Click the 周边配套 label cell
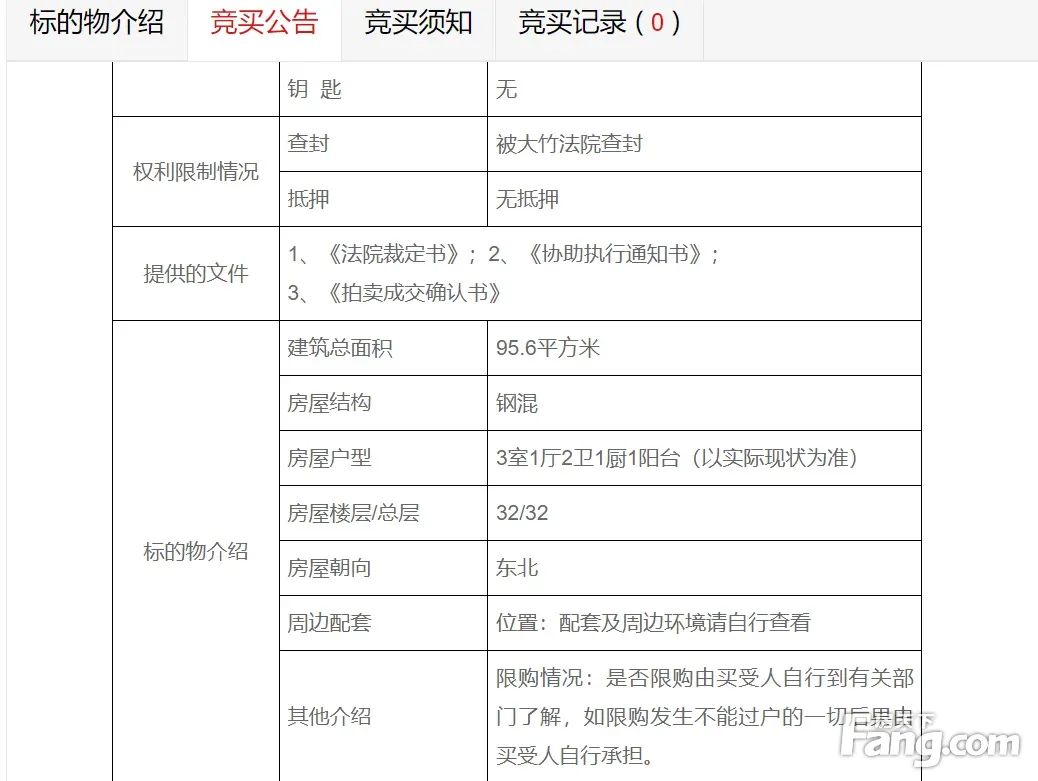The width and height of the screenshot is (1038, 781). coord(329,623)
